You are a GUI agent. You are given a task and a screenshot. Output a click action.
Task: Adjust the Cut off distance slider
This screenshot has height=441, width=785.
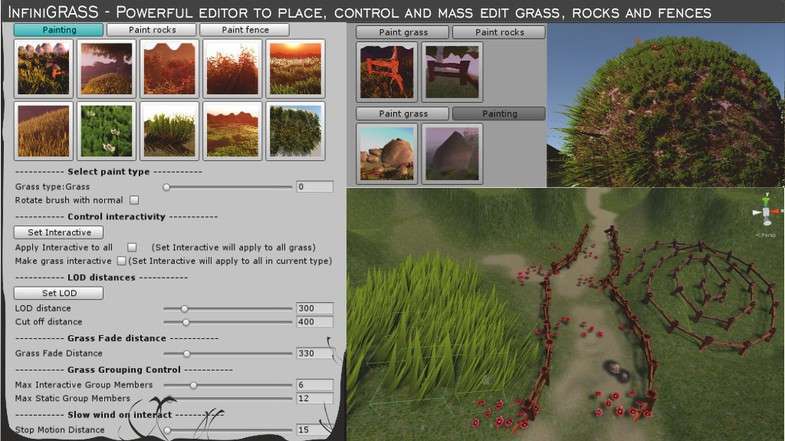[x=228, y=322]
